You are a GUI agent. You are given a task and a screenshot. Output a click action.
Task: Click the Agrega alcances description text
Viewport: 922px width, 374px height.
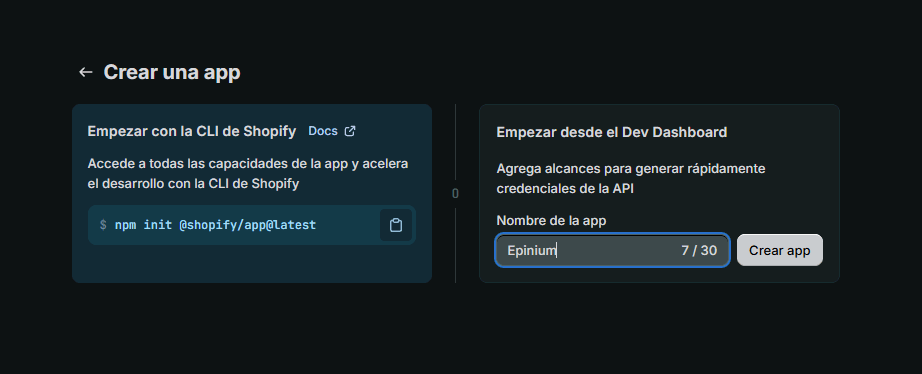tap(631, 179)
